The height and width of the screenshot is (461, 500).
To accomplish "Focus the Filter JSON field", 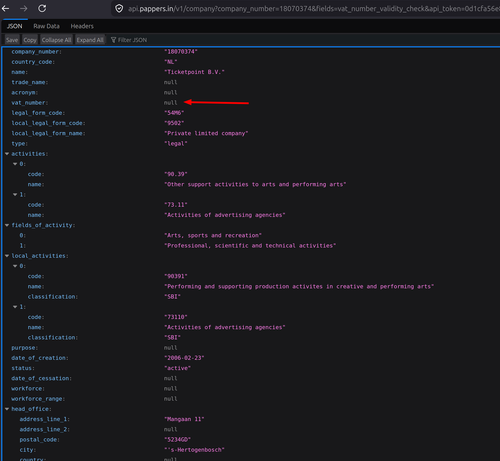I will (x=132, y=40).
